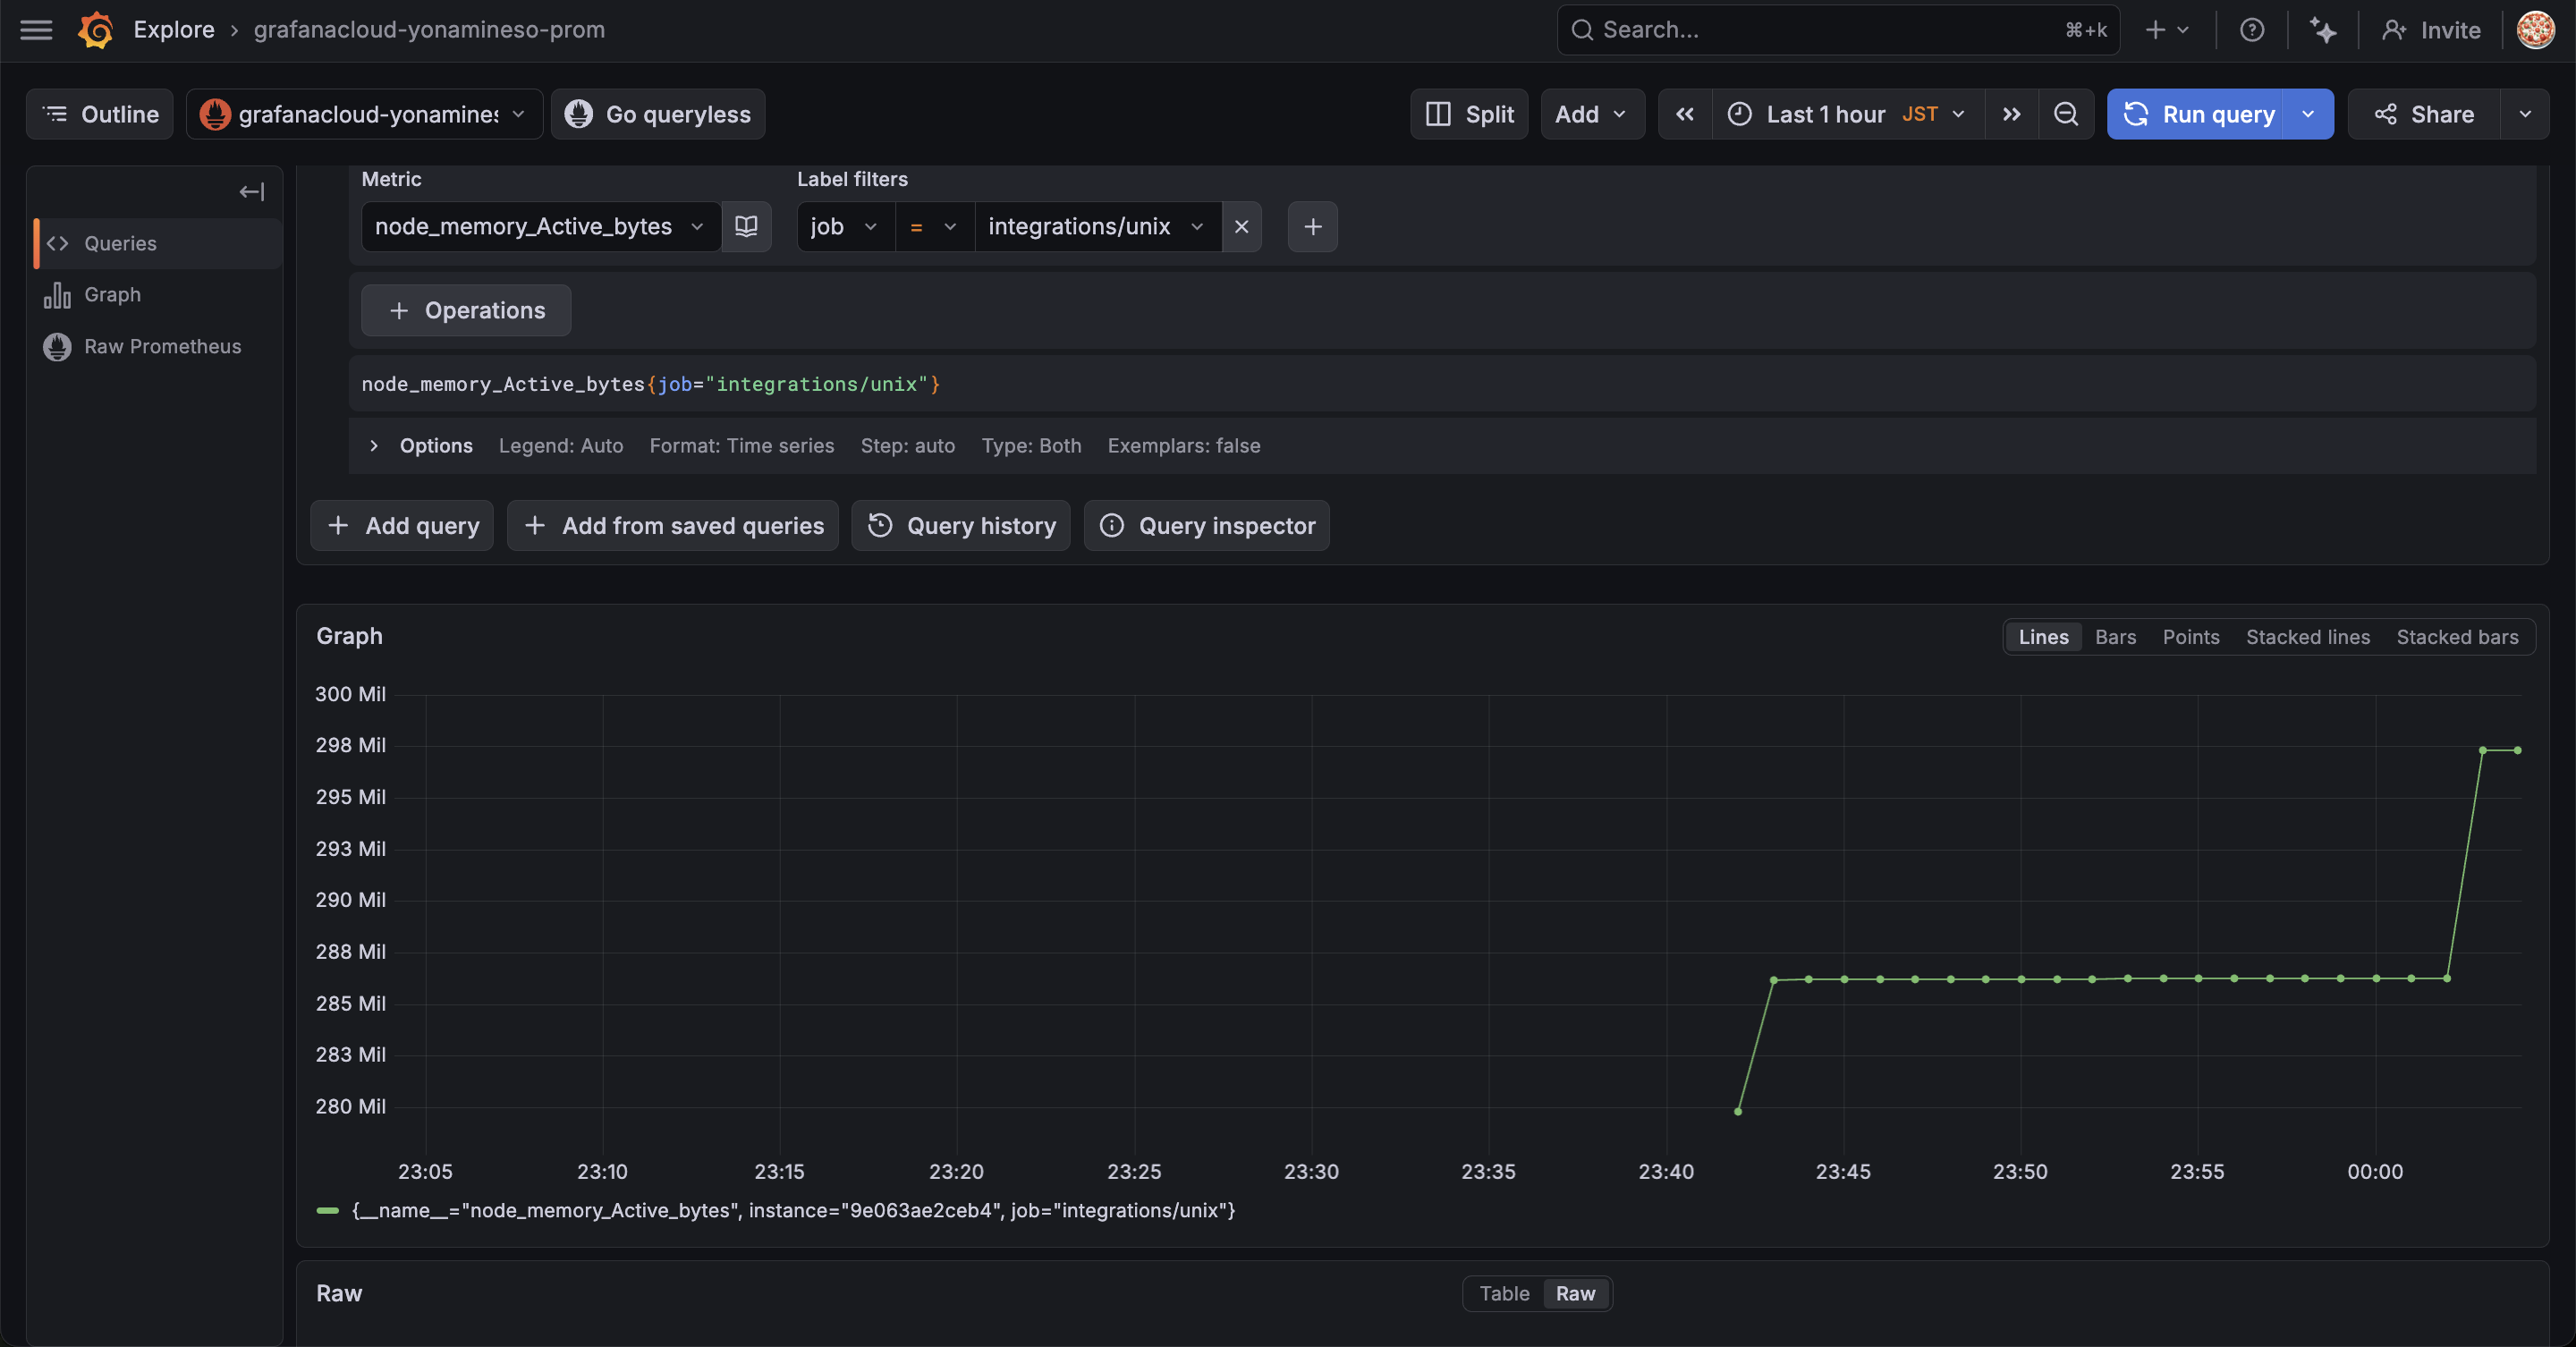Click the Grafana logo icon
This screenshot has width=2576, height=1347.
click(x=96, y=30)
